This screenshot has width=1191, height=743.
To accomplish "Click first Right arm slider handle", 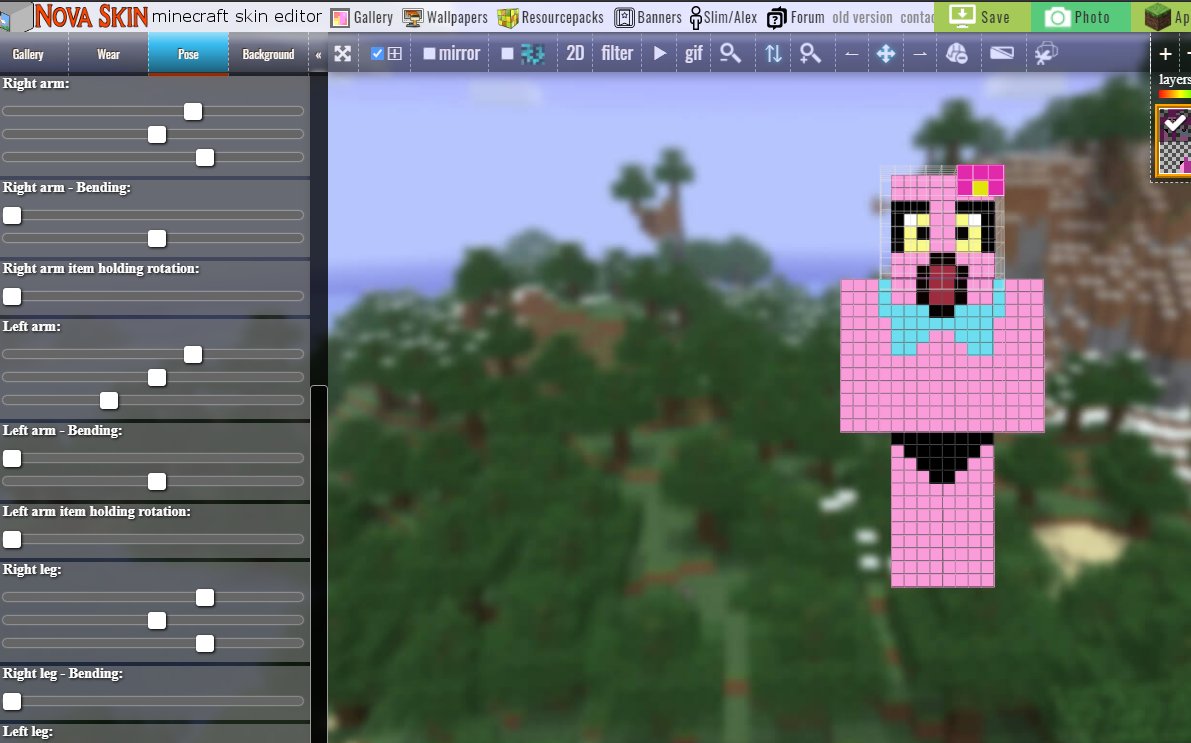I will coord(193,112).
